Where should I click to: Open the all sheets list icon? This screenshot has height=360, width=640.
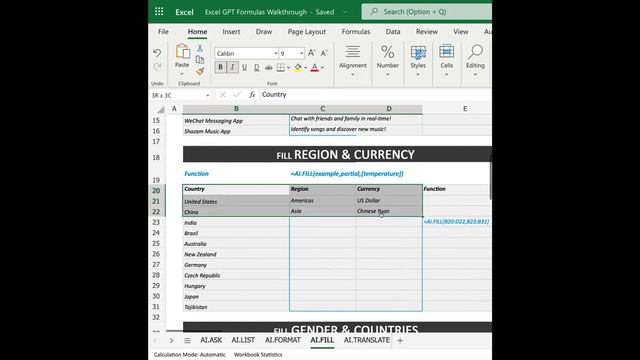pos(187,340)
